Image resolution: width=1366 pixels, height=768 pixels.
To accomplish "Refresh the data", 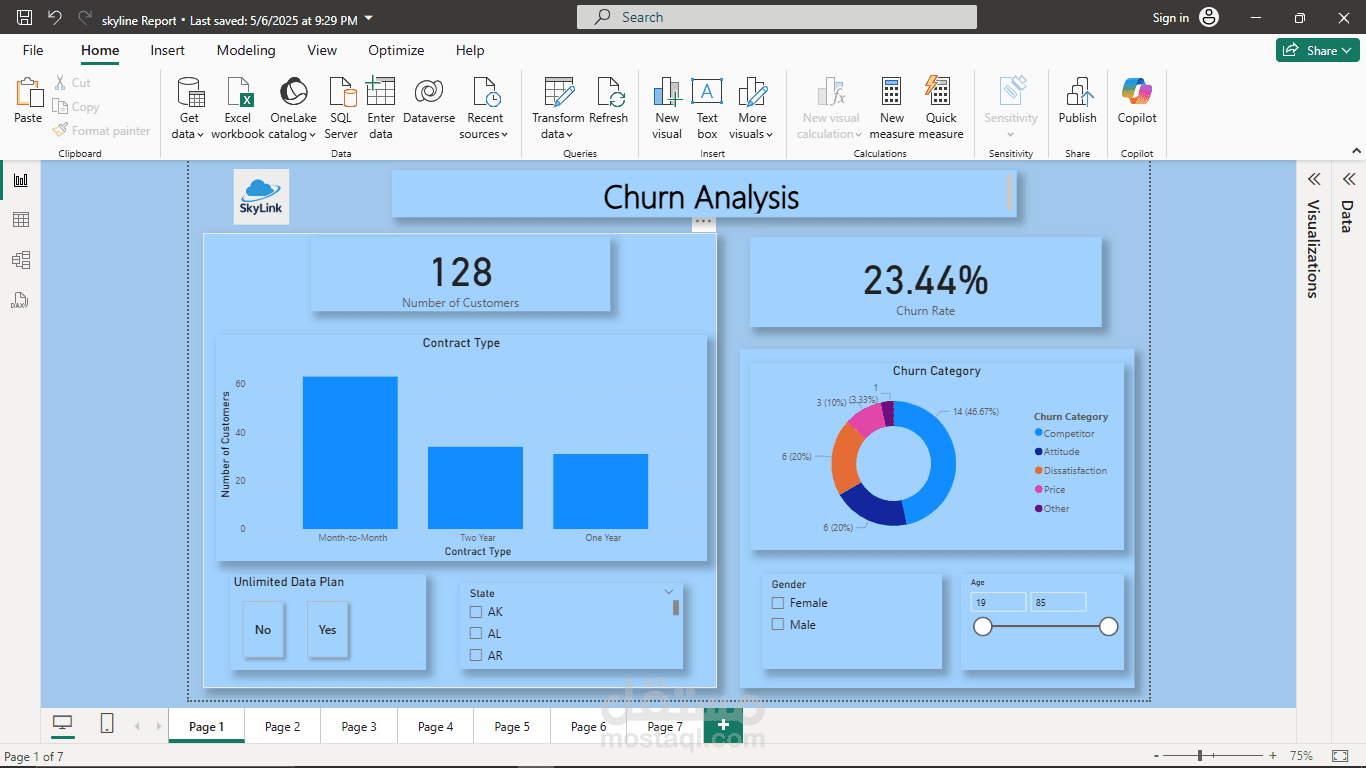I will tap(608, 101).
